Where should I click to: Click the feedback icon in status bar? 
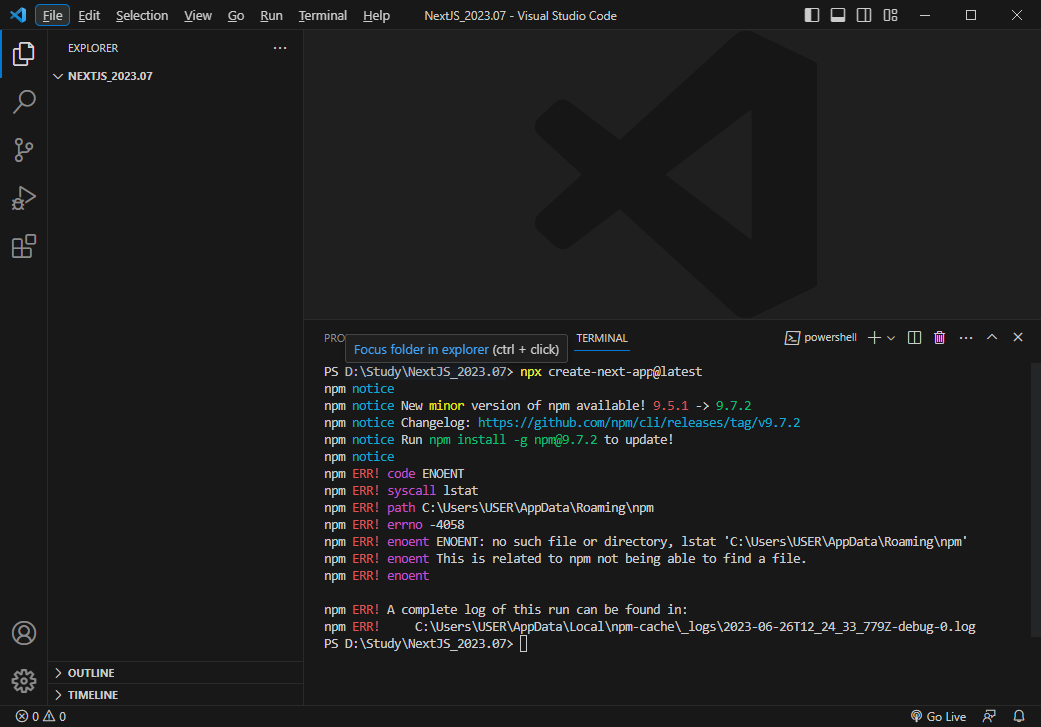click(x=989, y=716)
